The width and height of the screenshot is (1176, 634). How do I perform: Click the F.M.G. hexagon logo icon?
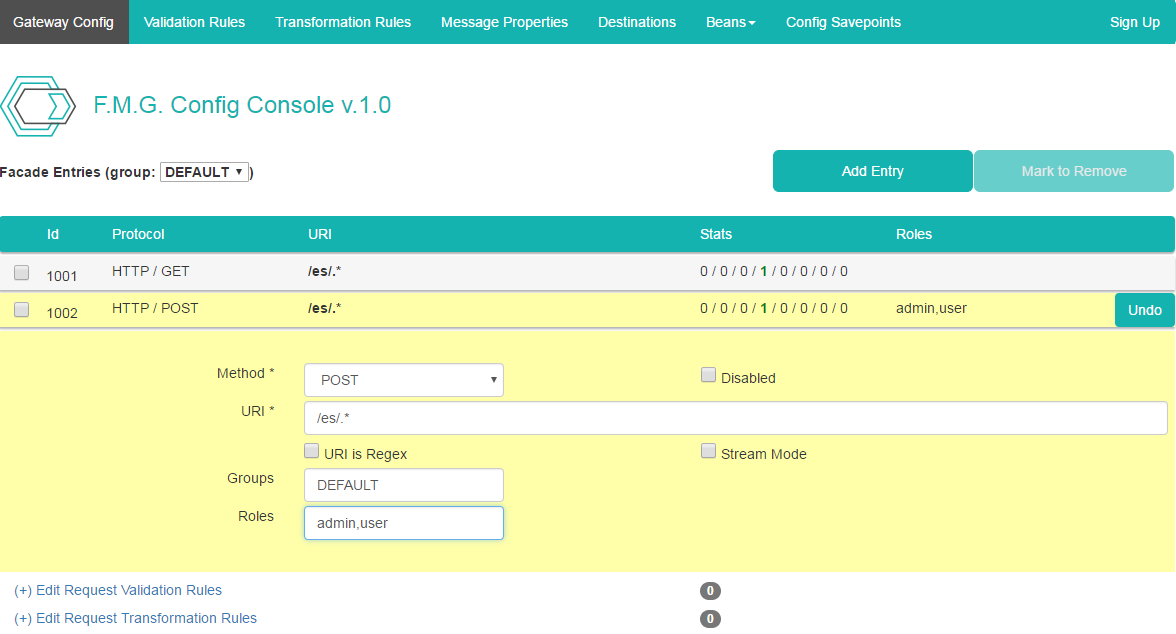pyautogui.click(x=38, y=106)
